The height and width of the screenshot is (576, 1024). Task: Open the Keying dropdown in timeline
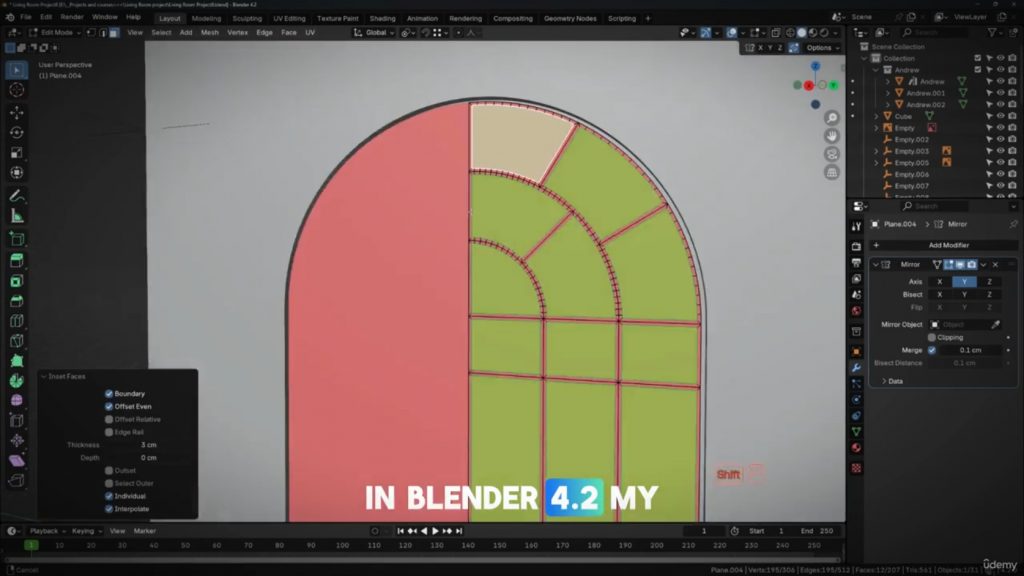point(86,531)
